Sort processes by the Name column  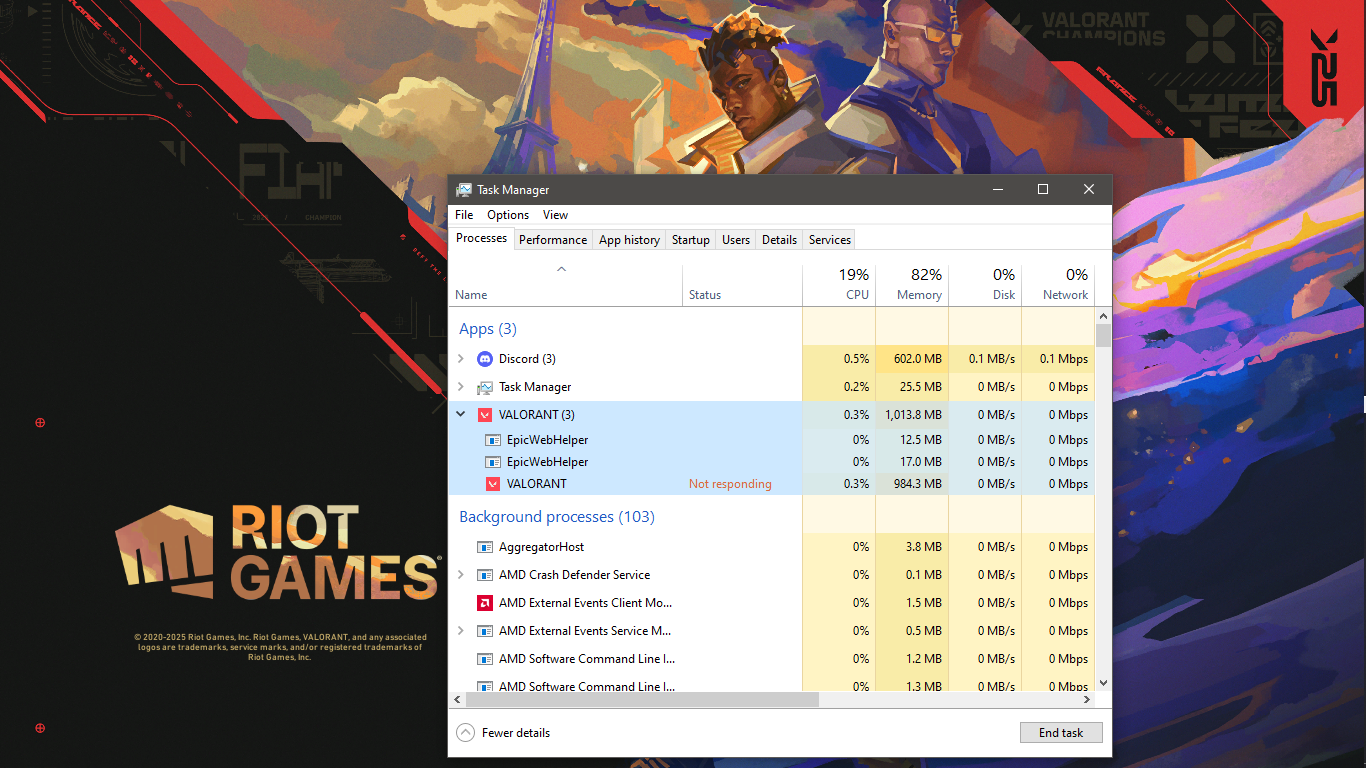pos(566,285)
